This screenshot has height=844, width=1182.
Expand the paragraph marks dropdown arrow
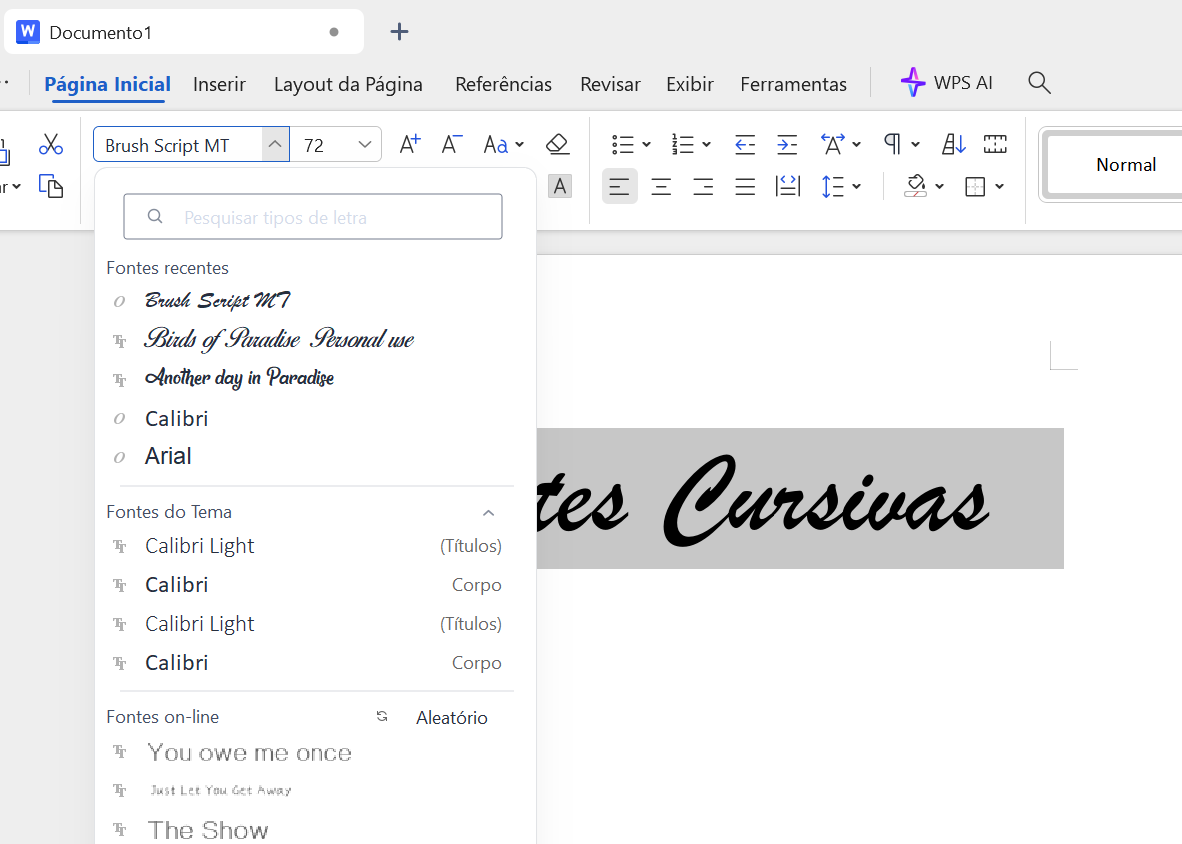click(x=915, y=144)
